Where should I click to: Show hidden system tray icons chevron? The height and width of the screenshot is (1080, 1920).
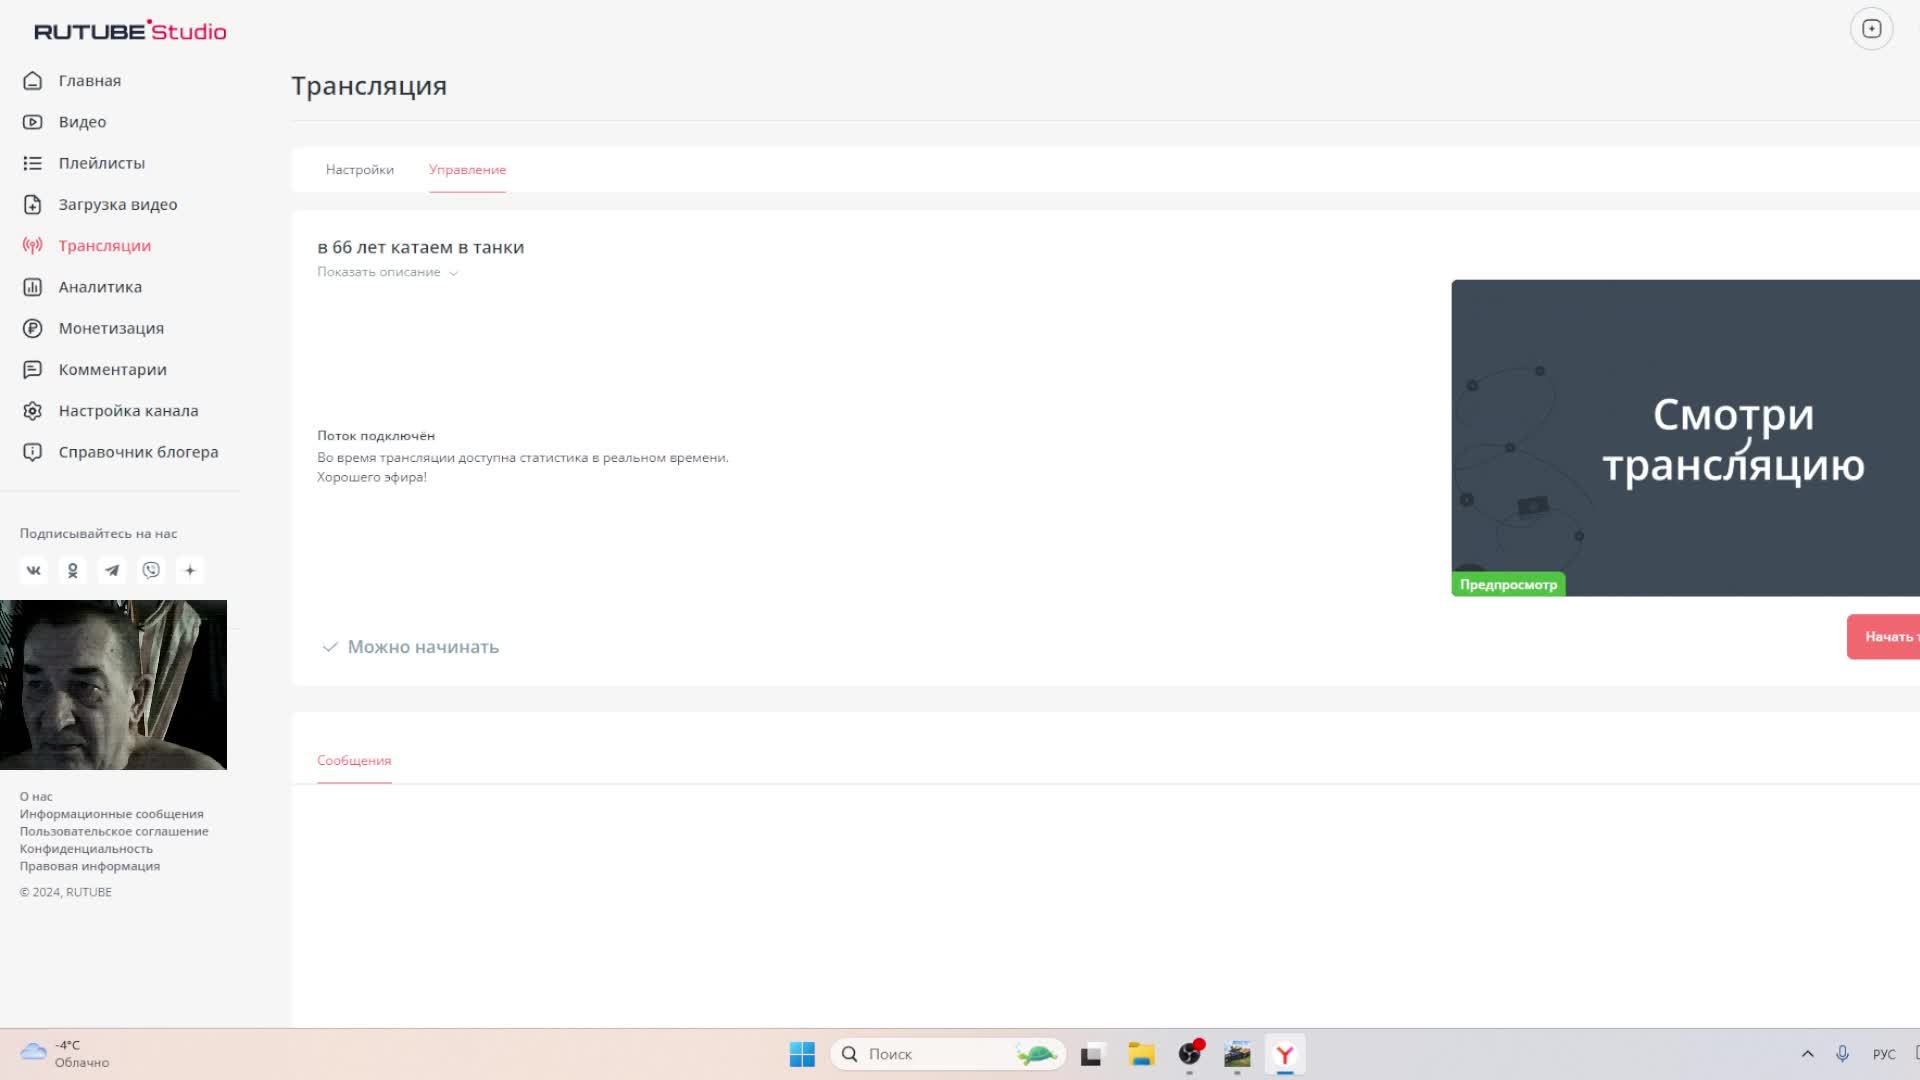point(1807,1054)
